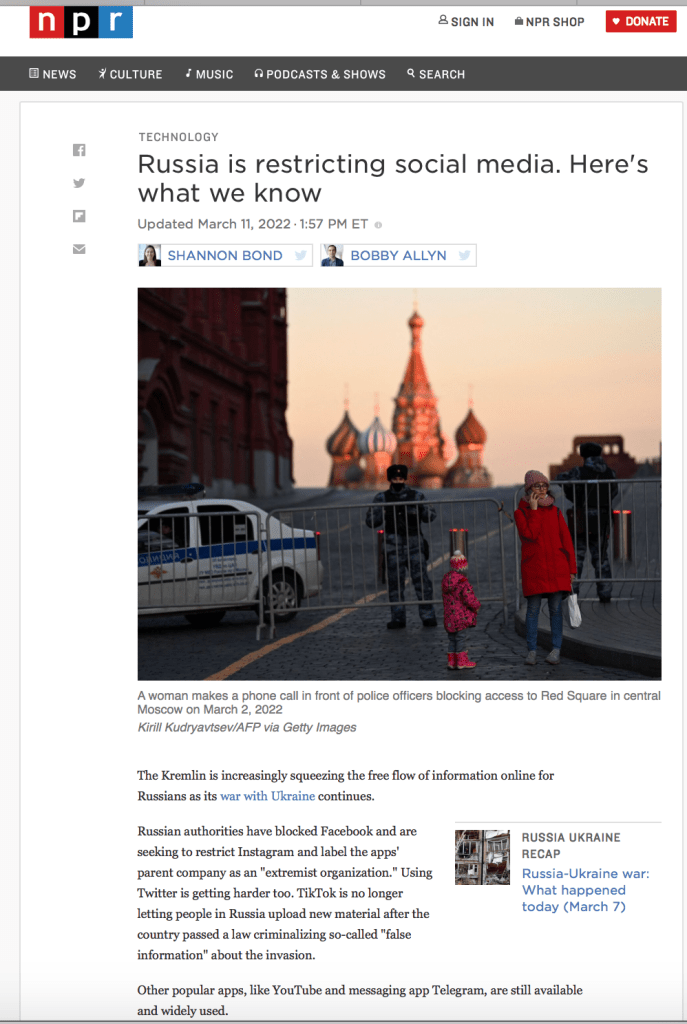Open the Search option in navigation
The image size is (687, 1024).
tap(436, 74)
